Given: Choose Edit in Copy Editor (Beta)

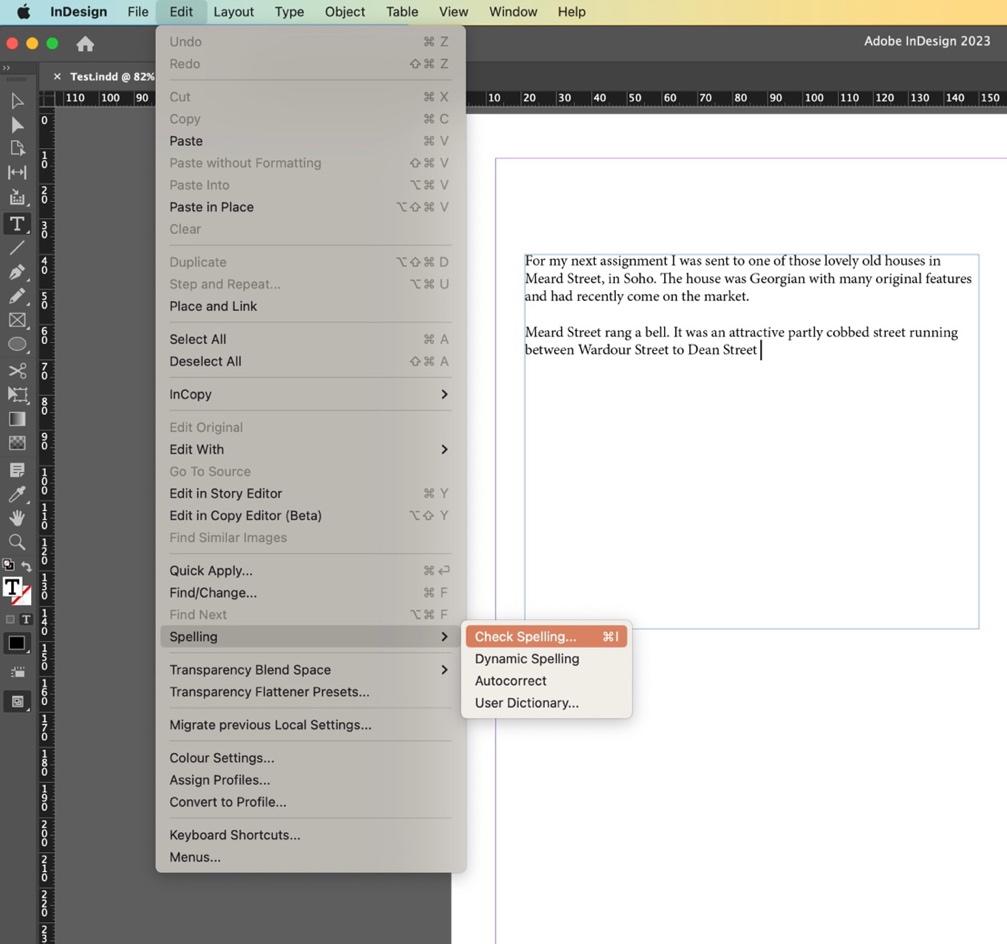Looking at the screenshot, I should (310, 516).
